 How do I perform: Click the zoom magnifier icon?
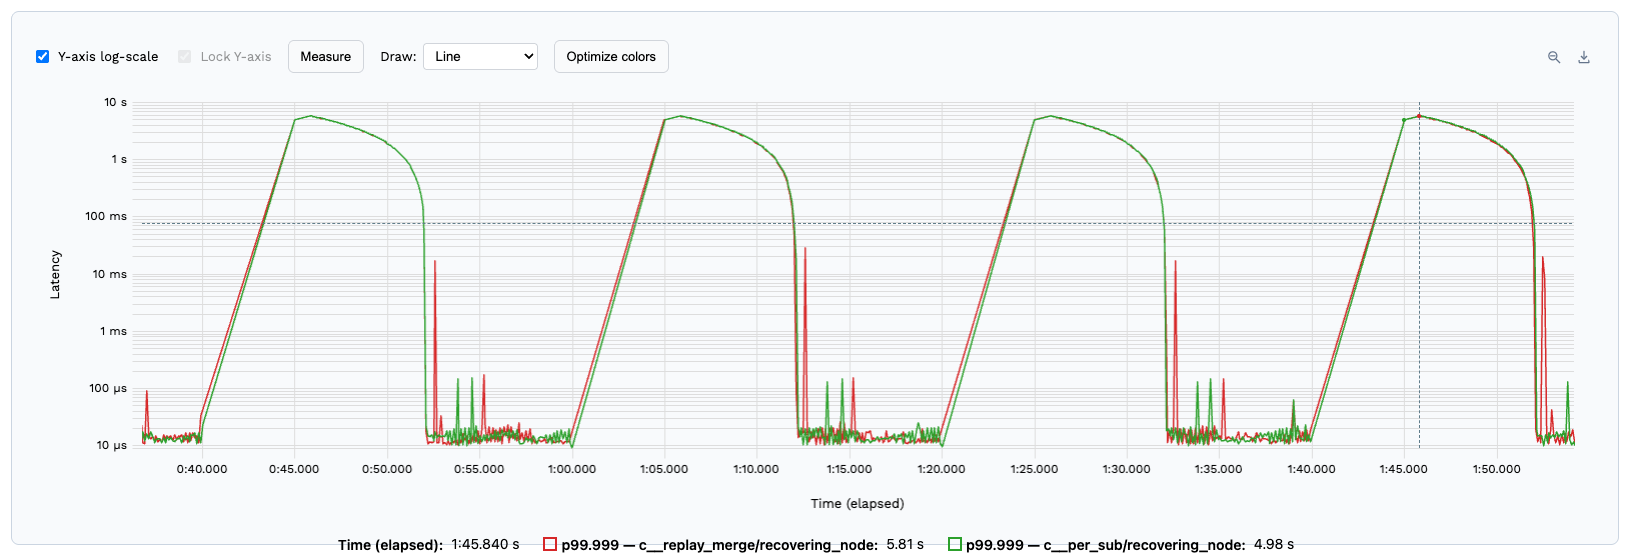pos(1554,57)
